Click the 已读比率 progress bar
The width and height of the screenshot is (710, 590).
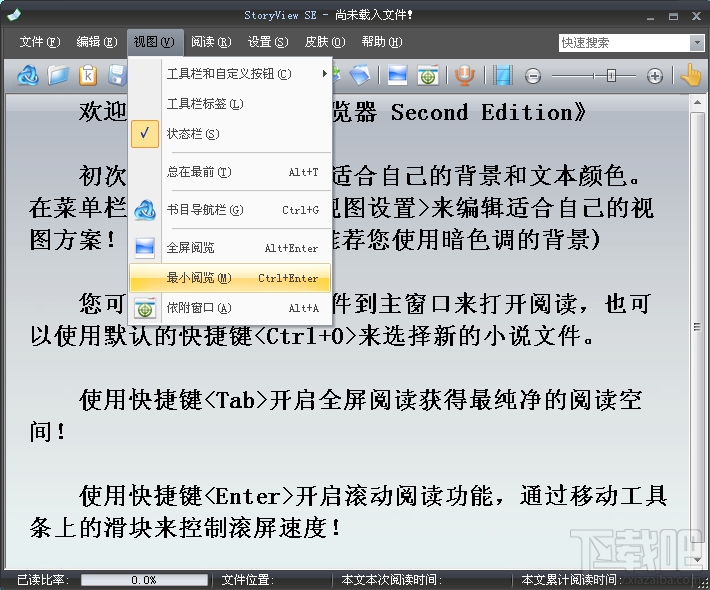[x=144, y=580]
